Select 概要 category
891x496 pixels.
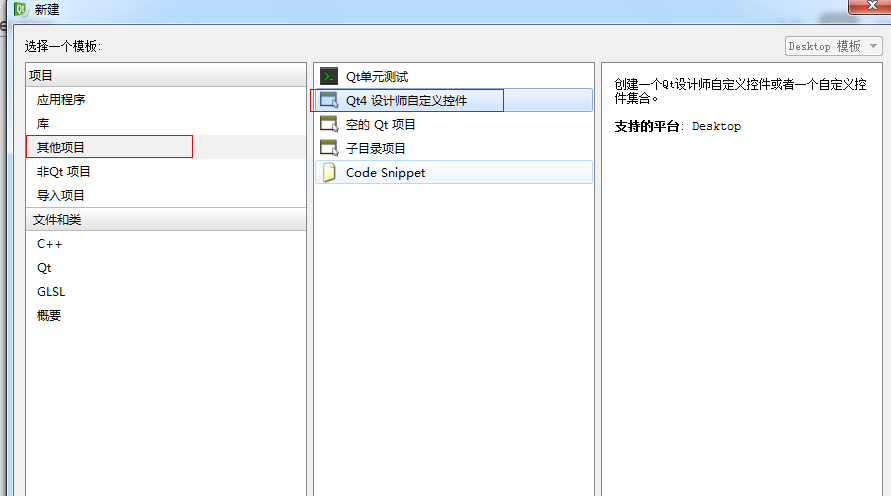tap(166, 315)
